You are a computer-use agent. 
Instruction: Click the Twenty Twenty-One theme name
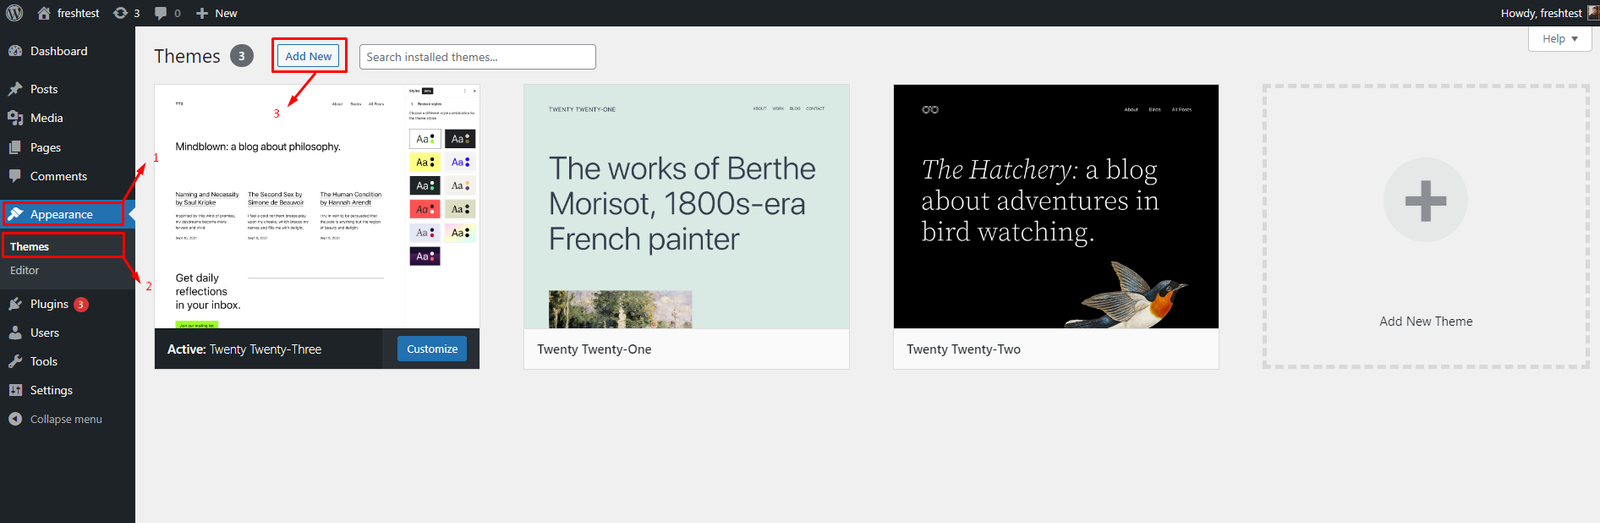(x=594, y=349)
